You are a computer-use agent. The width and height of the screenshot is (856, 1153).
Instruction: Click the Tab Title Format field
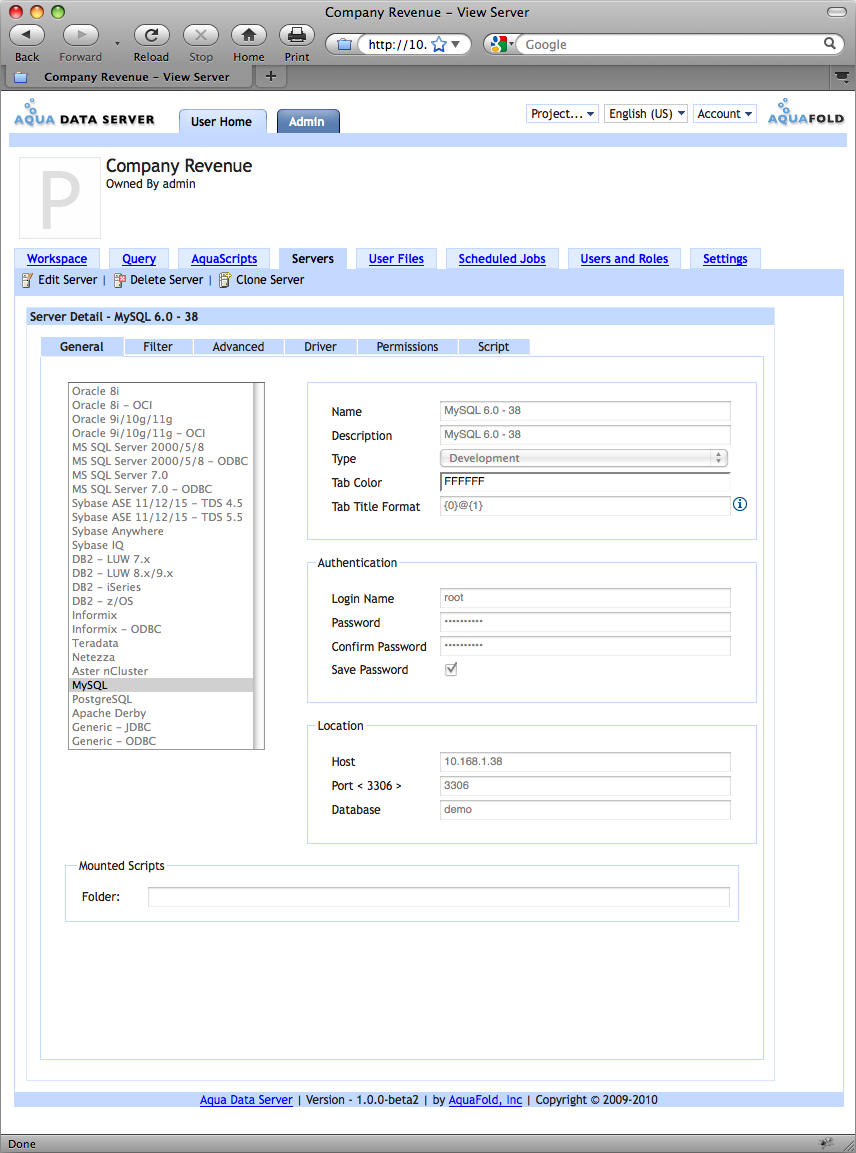click(x=585, y=506)
